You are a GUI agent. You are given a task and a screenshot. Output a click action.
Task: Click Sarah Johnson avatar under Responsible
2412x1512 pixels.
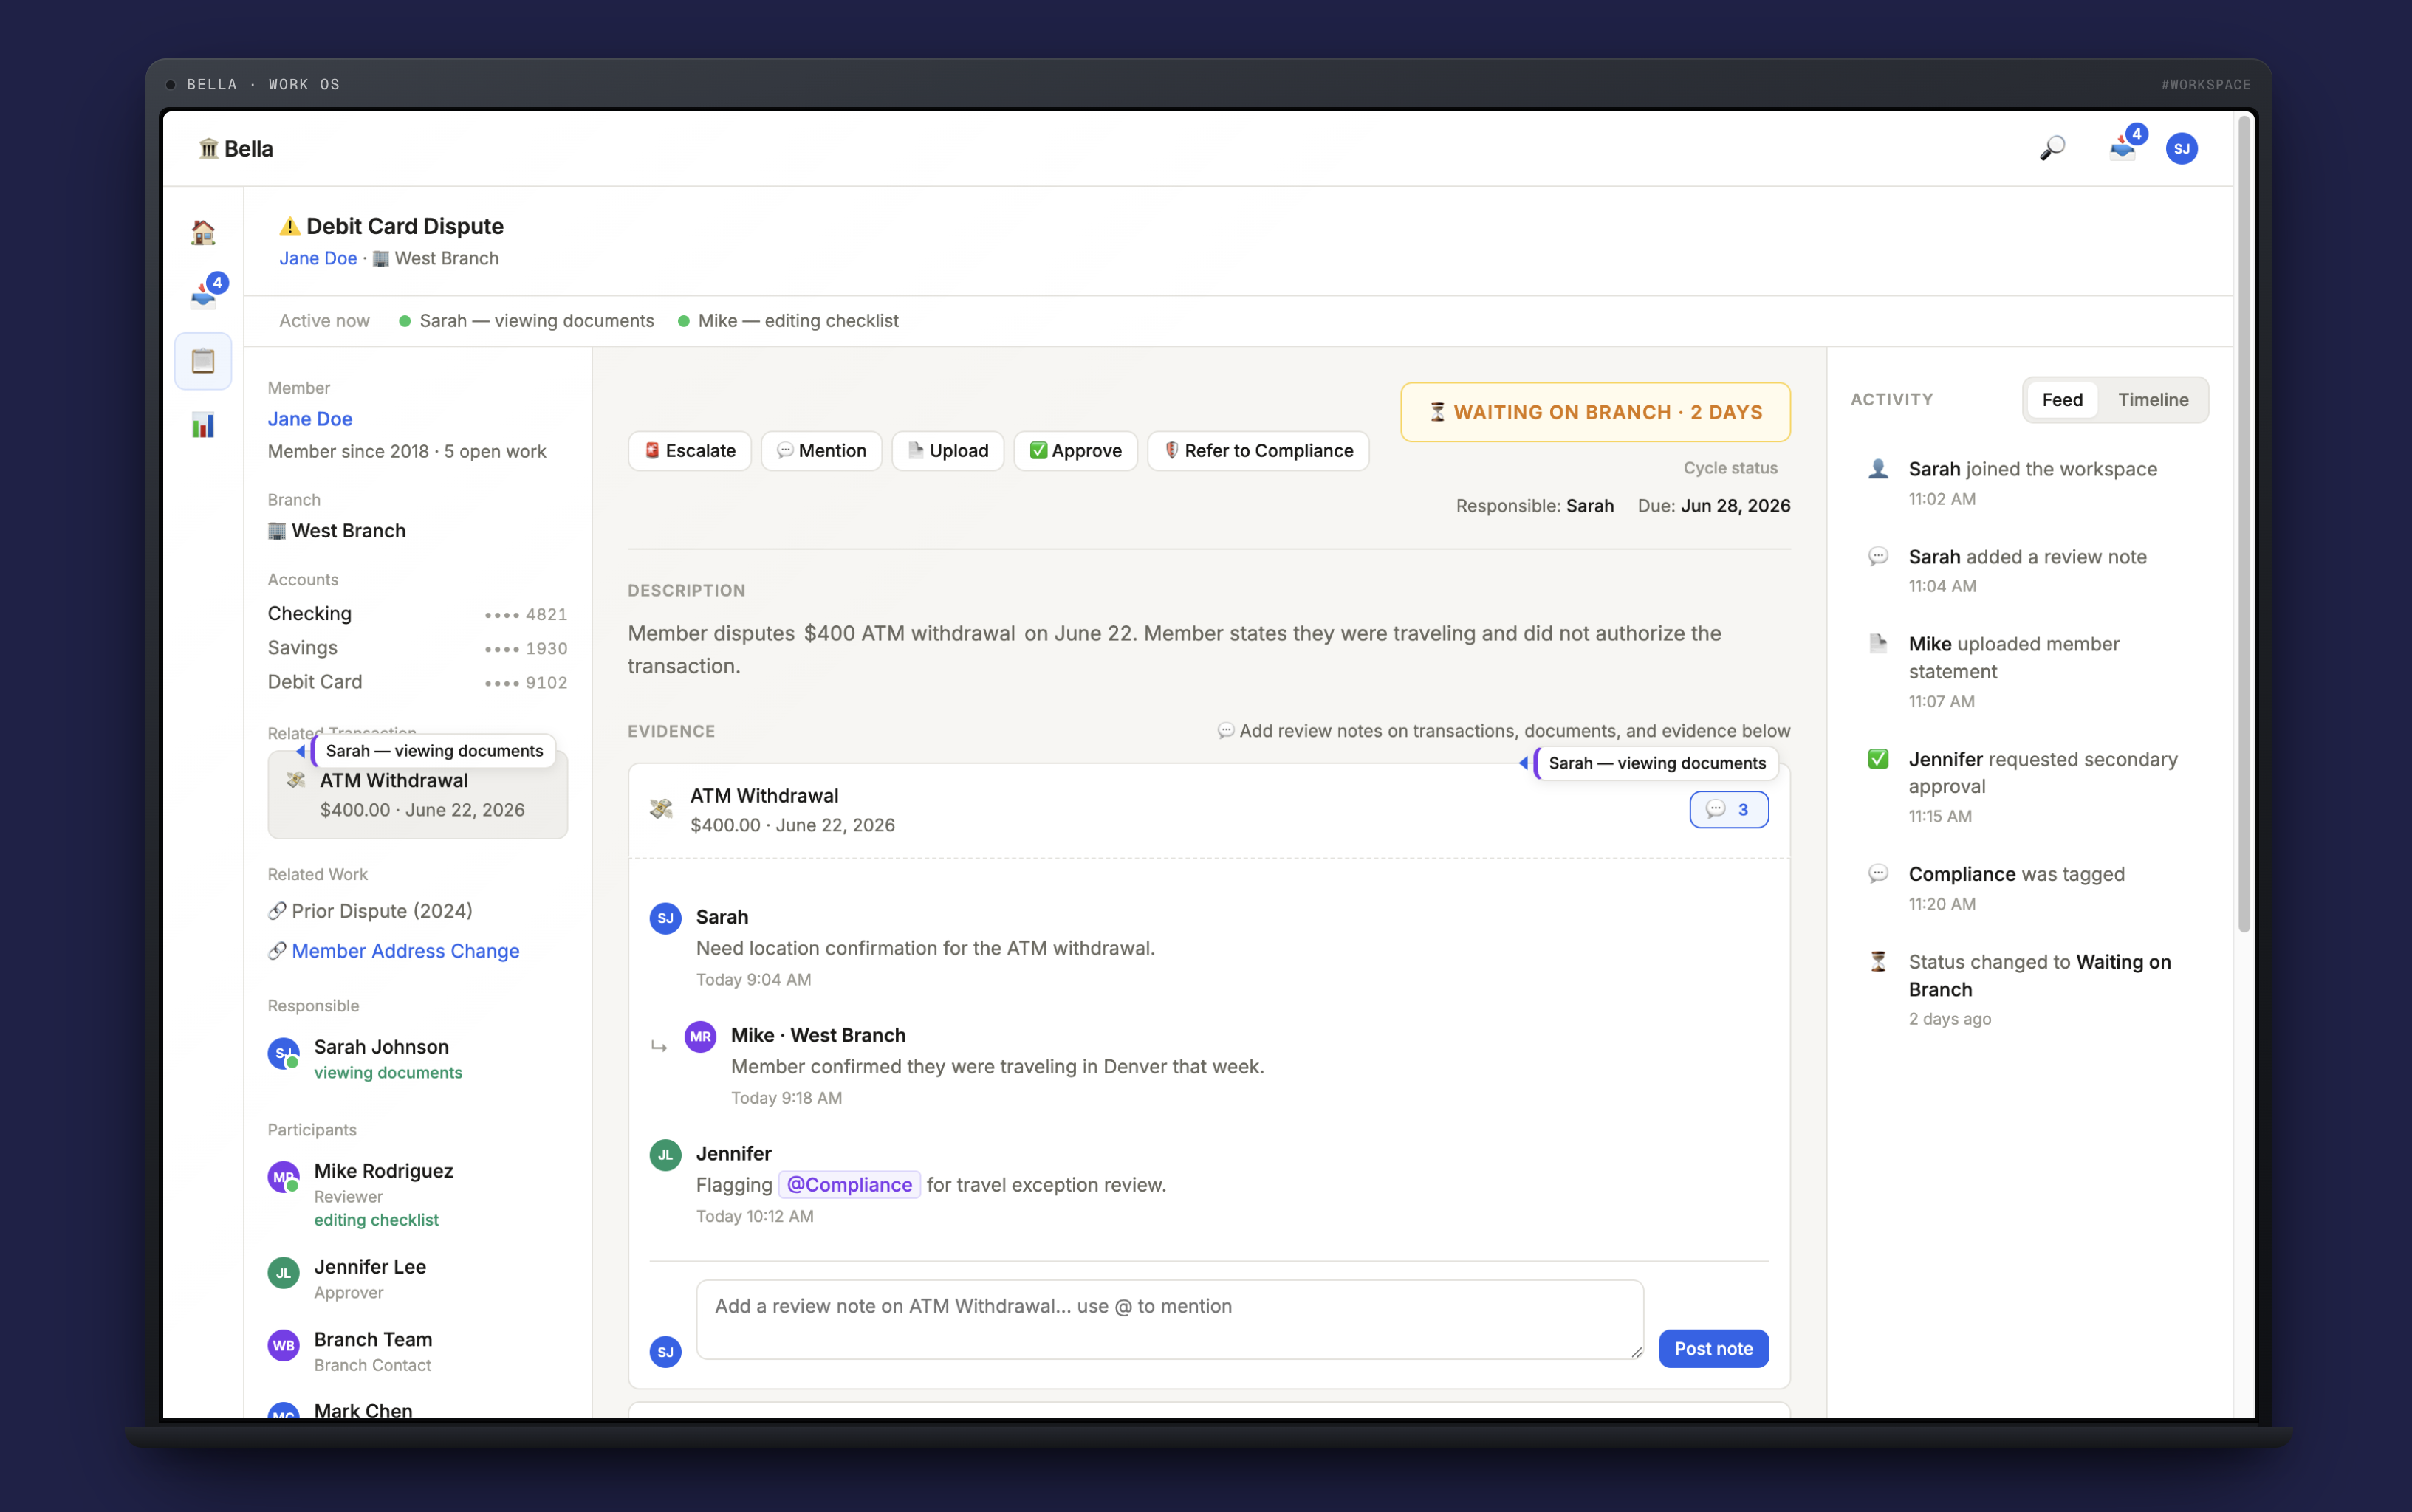pos(284,1053)
